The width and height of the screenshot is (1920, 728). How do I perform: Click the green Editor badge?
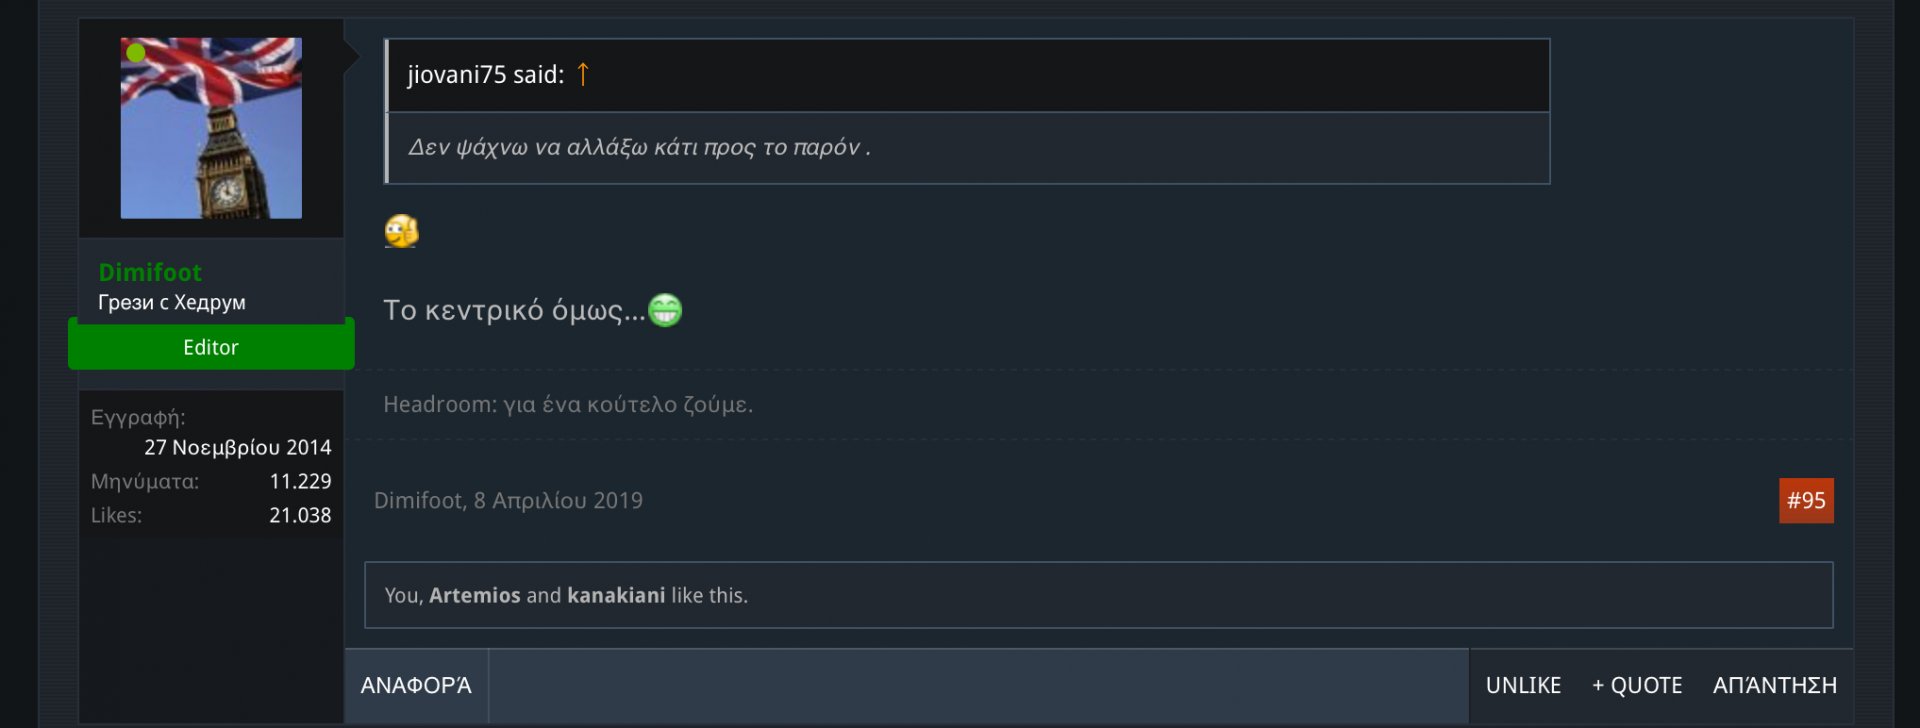211,347
